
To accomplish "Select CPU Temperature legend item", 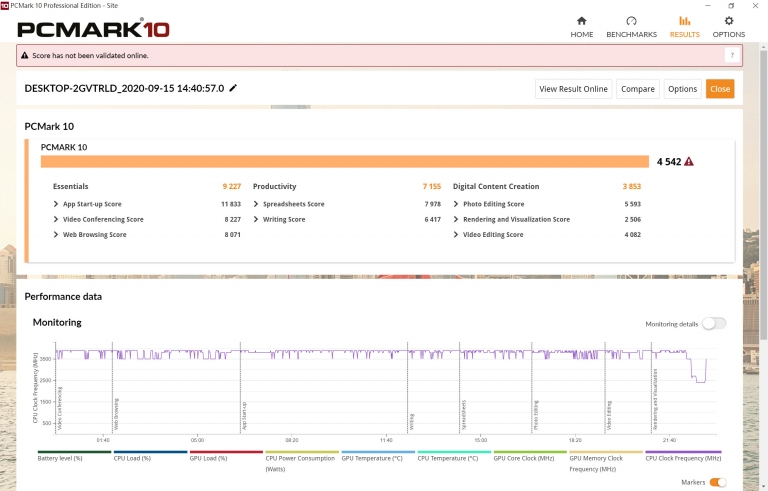I will 454,457.
